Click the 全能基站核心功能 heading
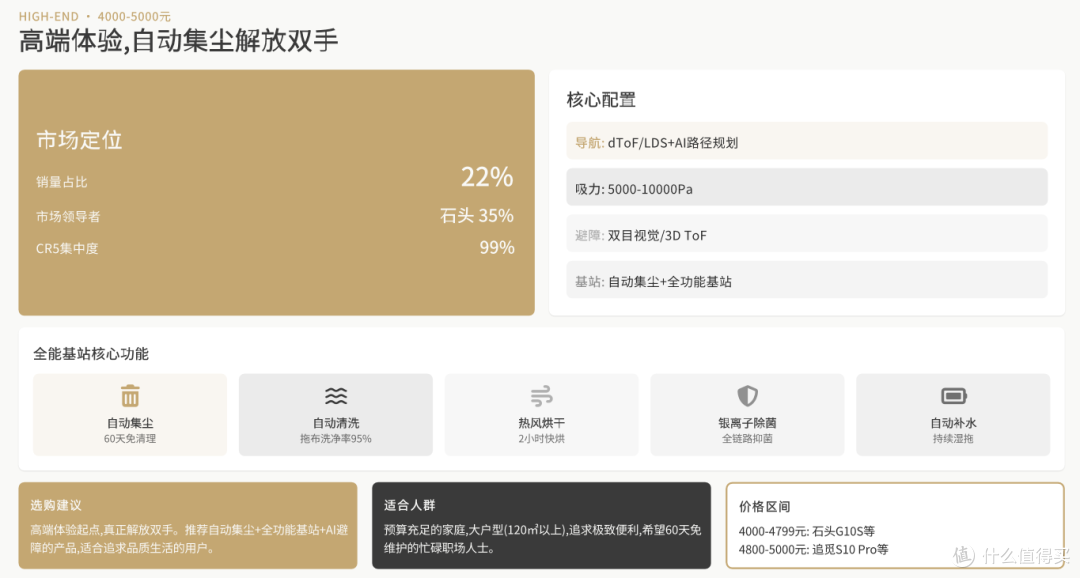 91,354
